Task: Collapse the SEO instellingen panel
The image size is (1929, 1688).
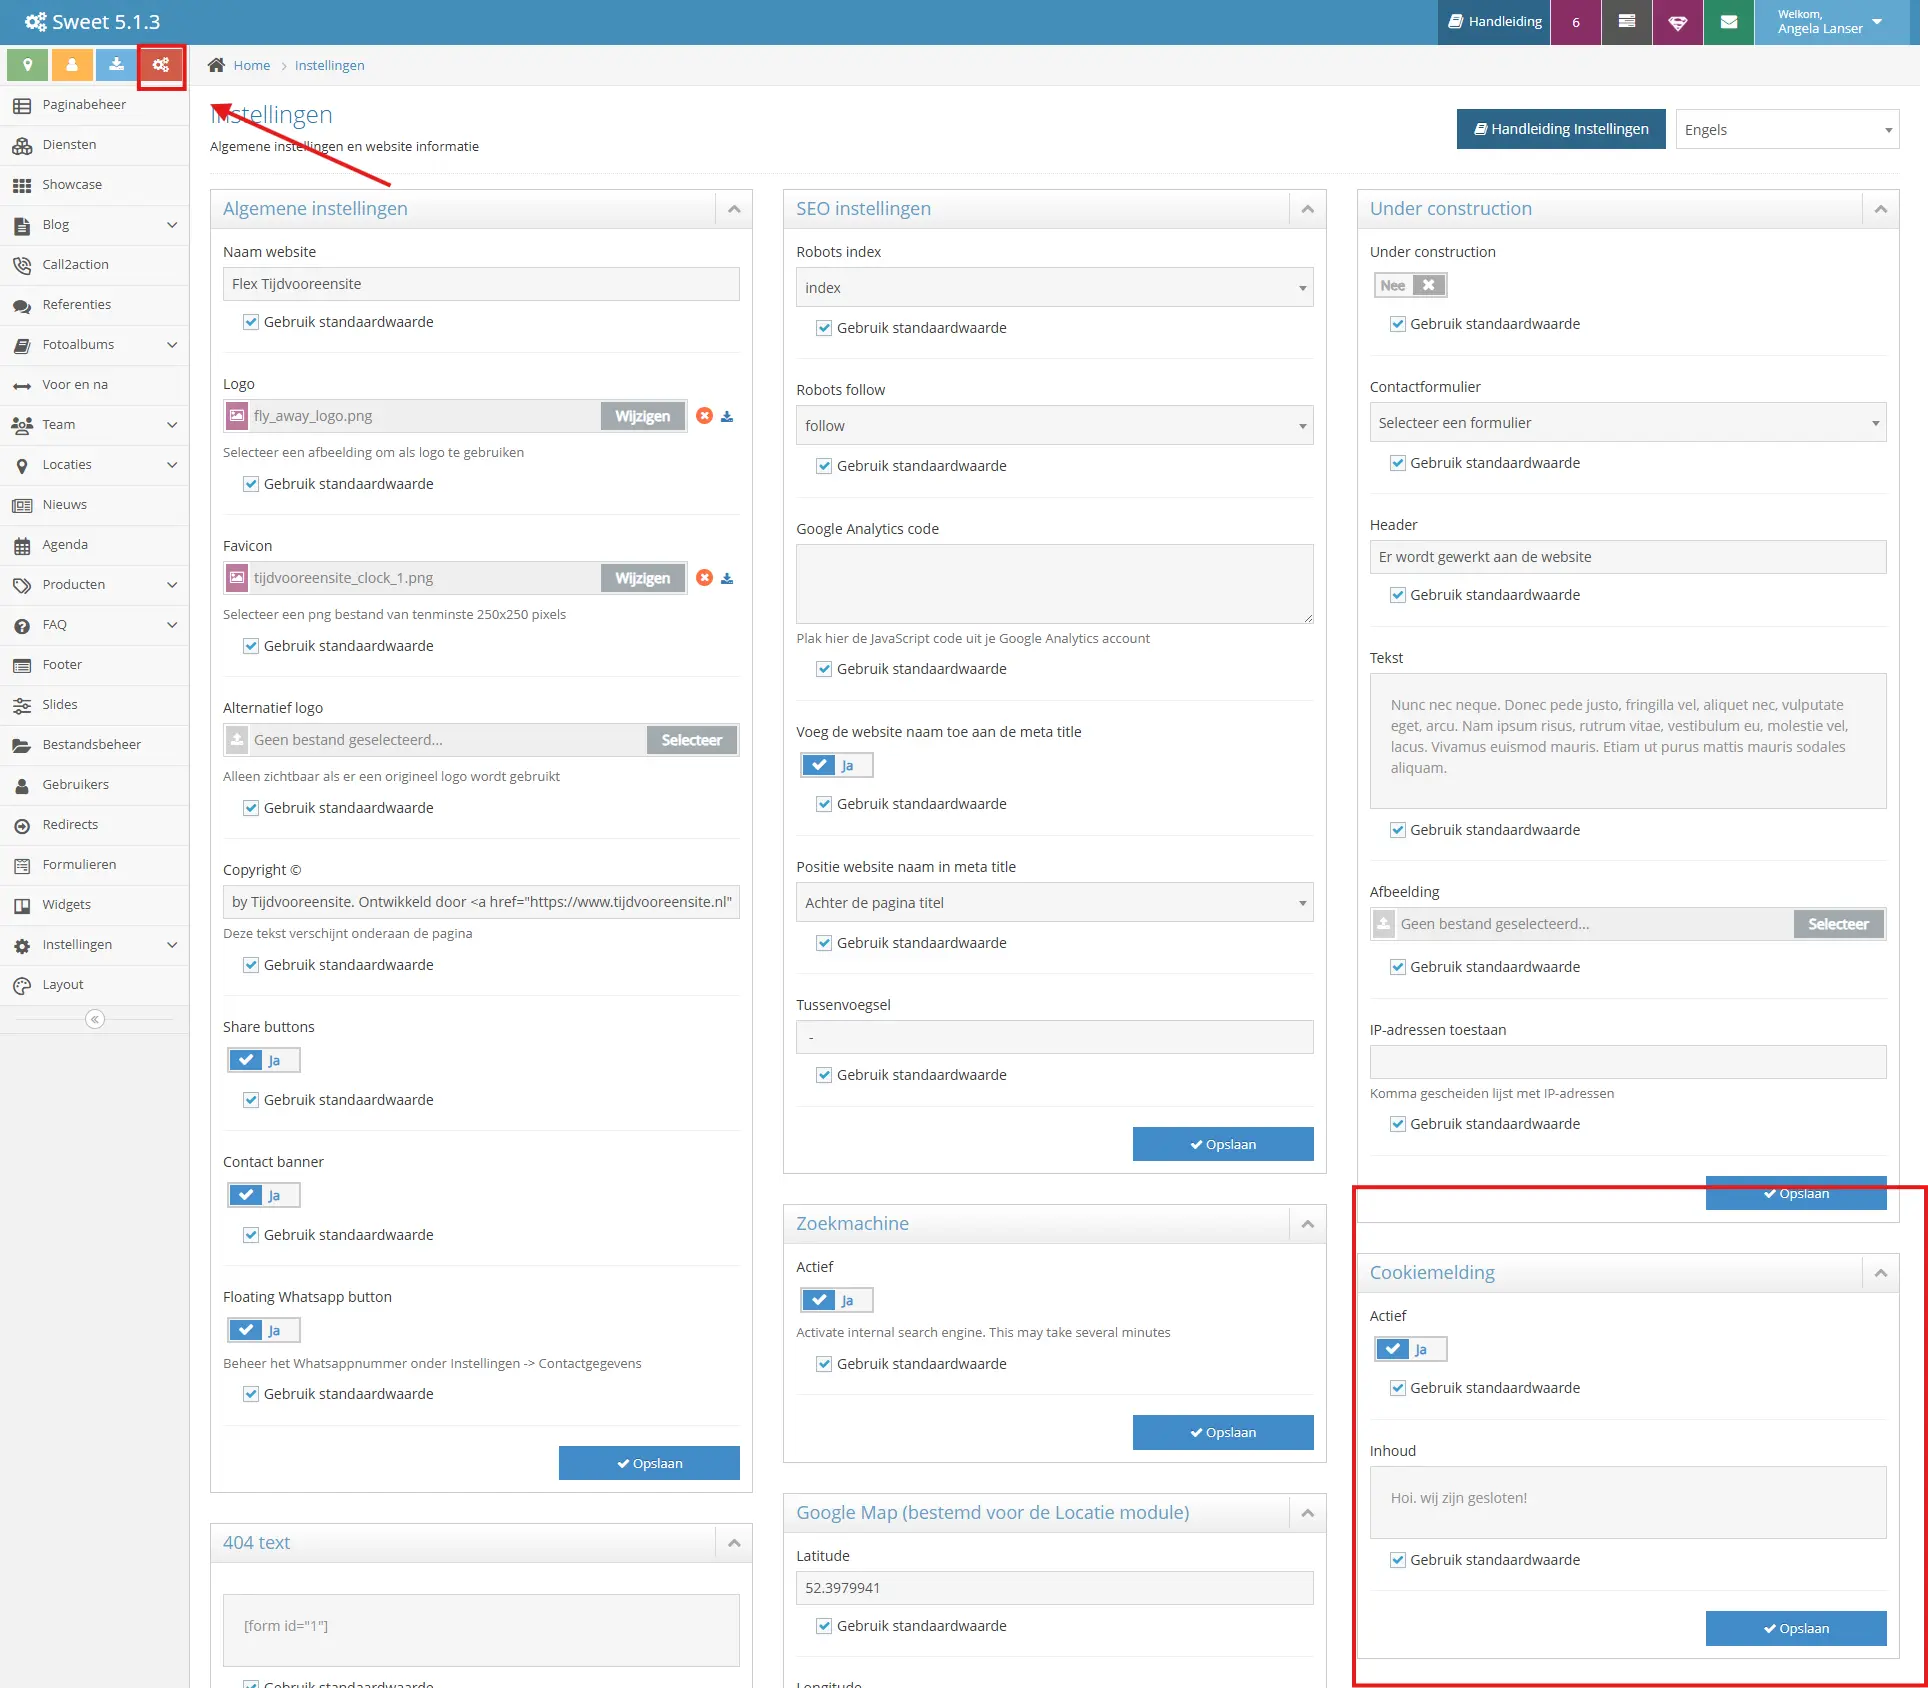Action: tap(1307, 209)
